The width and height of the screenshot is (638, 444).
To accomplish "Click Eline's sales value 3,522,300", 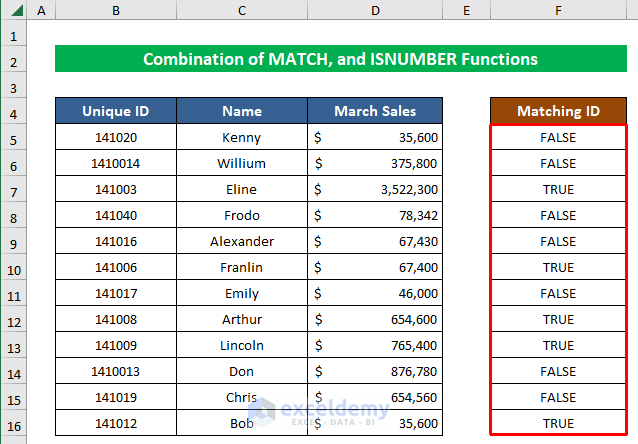I will click(375, 190).
